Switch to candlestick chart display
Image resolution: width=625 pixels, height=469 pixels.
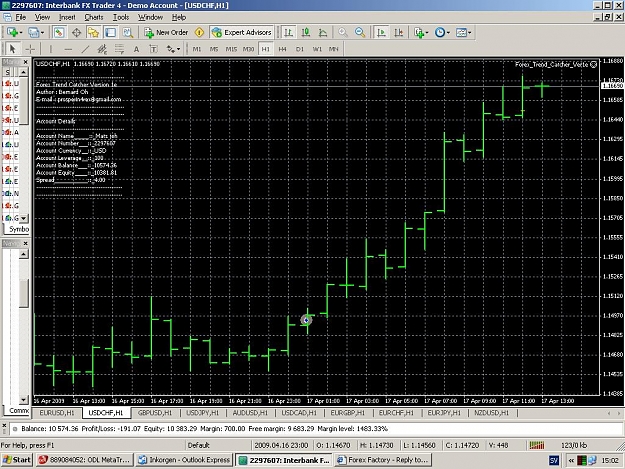[306, 33]
